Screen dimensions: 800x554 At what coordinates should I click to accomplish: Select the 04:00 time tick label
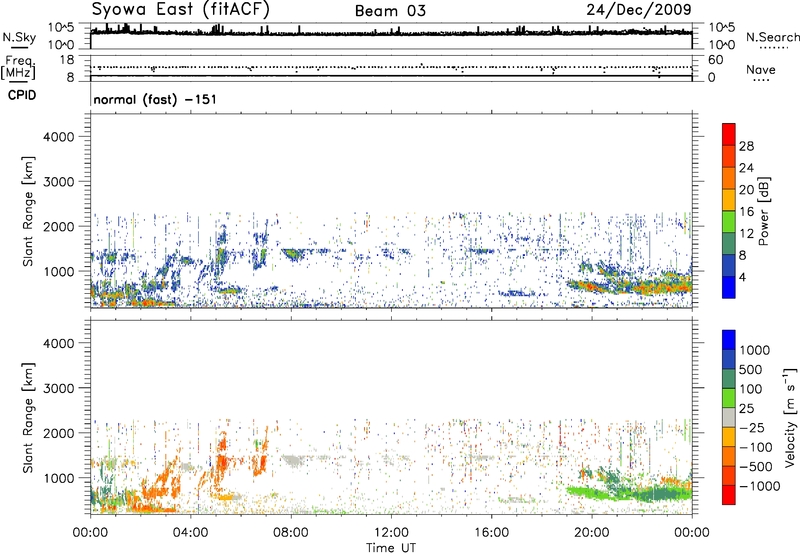click(x=190, y=533)
